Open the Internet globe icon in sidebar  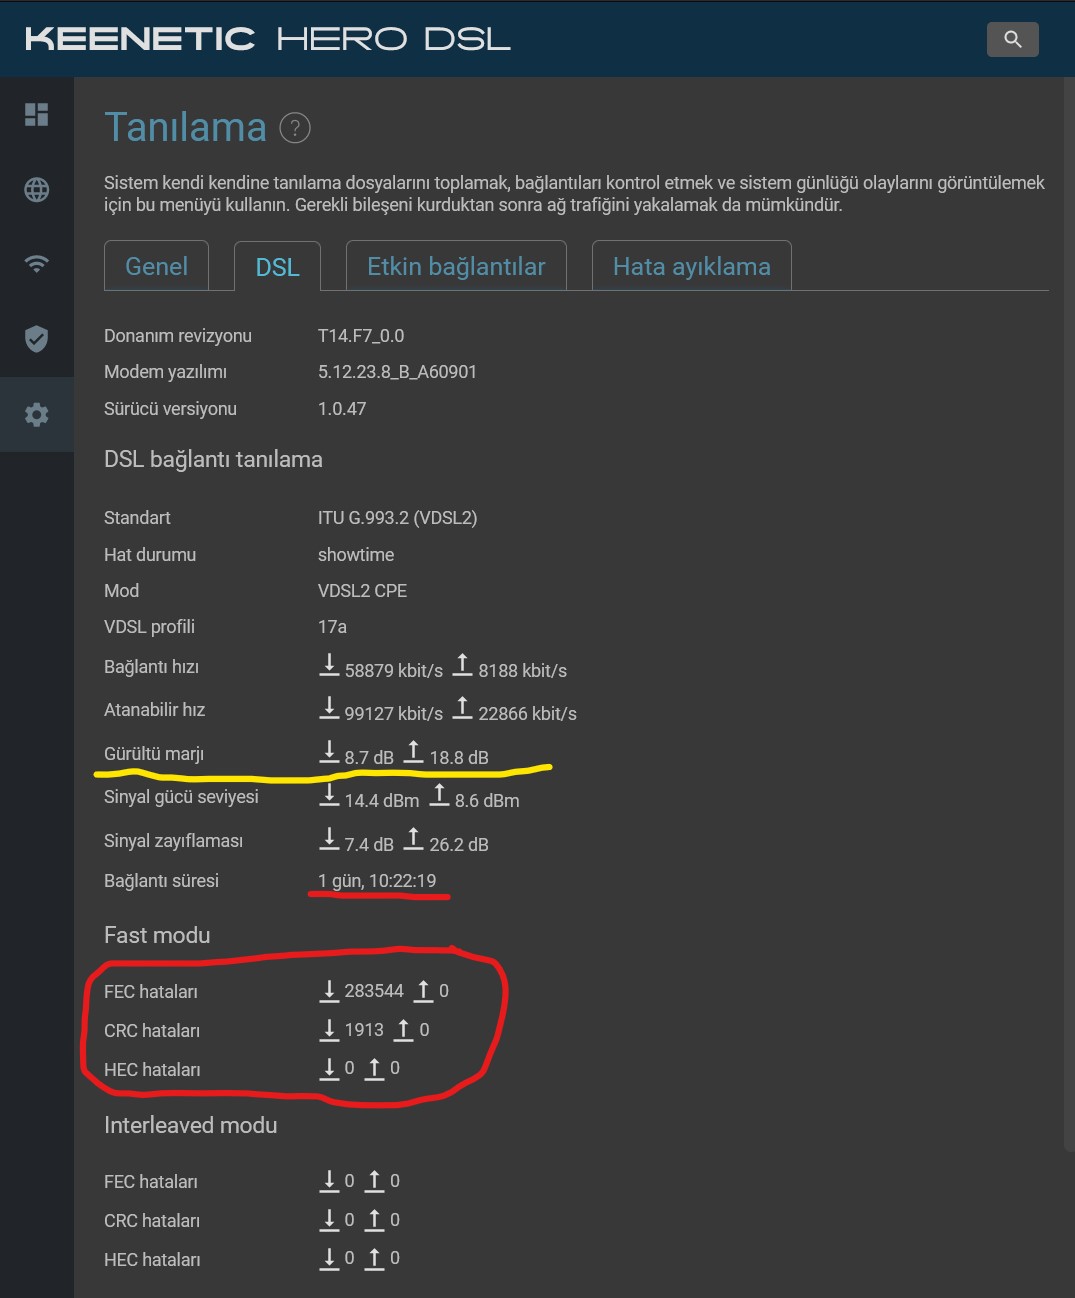point(37,189)
